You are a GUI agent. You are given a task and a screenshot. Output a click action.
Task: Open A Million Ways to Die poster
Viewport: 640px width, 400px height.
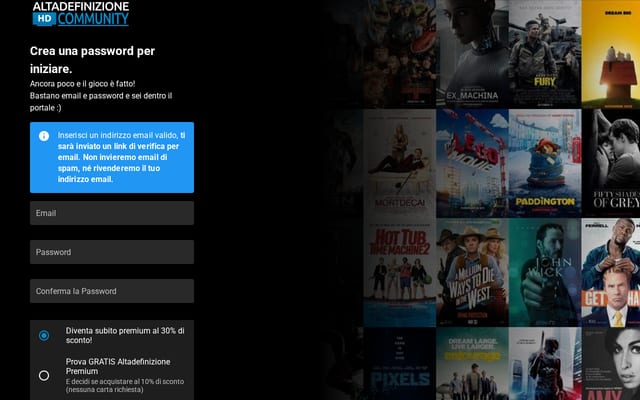click(472, 272)
